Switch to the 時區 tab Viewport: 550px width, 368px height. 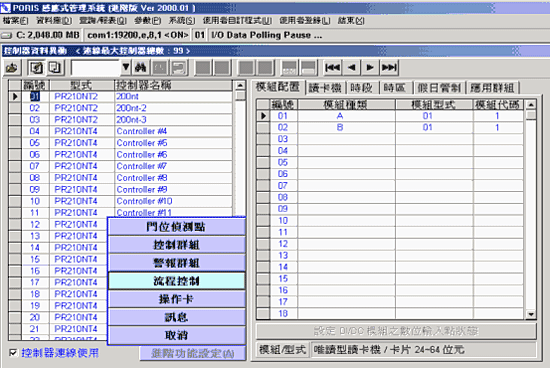395,88
